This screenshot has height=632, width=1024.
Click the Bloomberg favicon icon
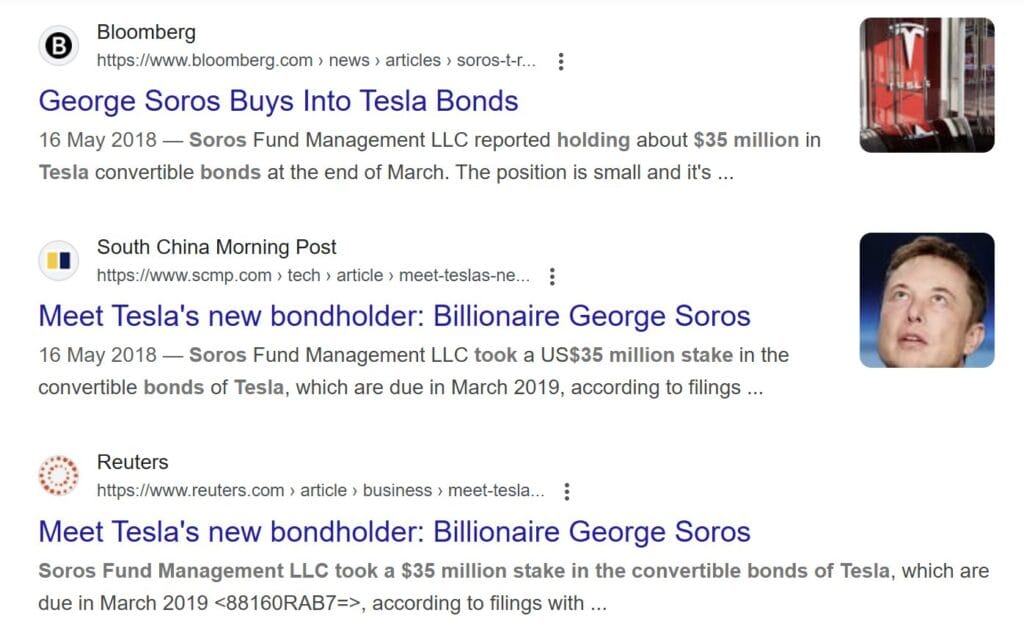click(59, 46)
